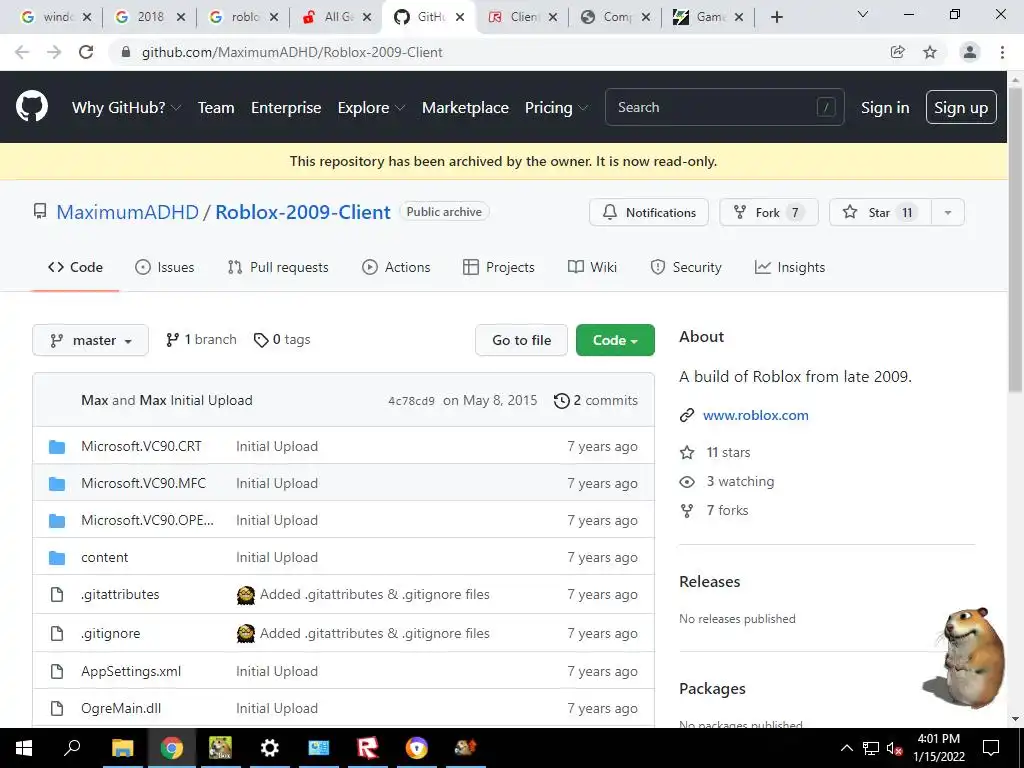The height and width of the screenshot is (768, 1024).
Task: Click the taskbar volume muted icon
Action: (894, 748)
